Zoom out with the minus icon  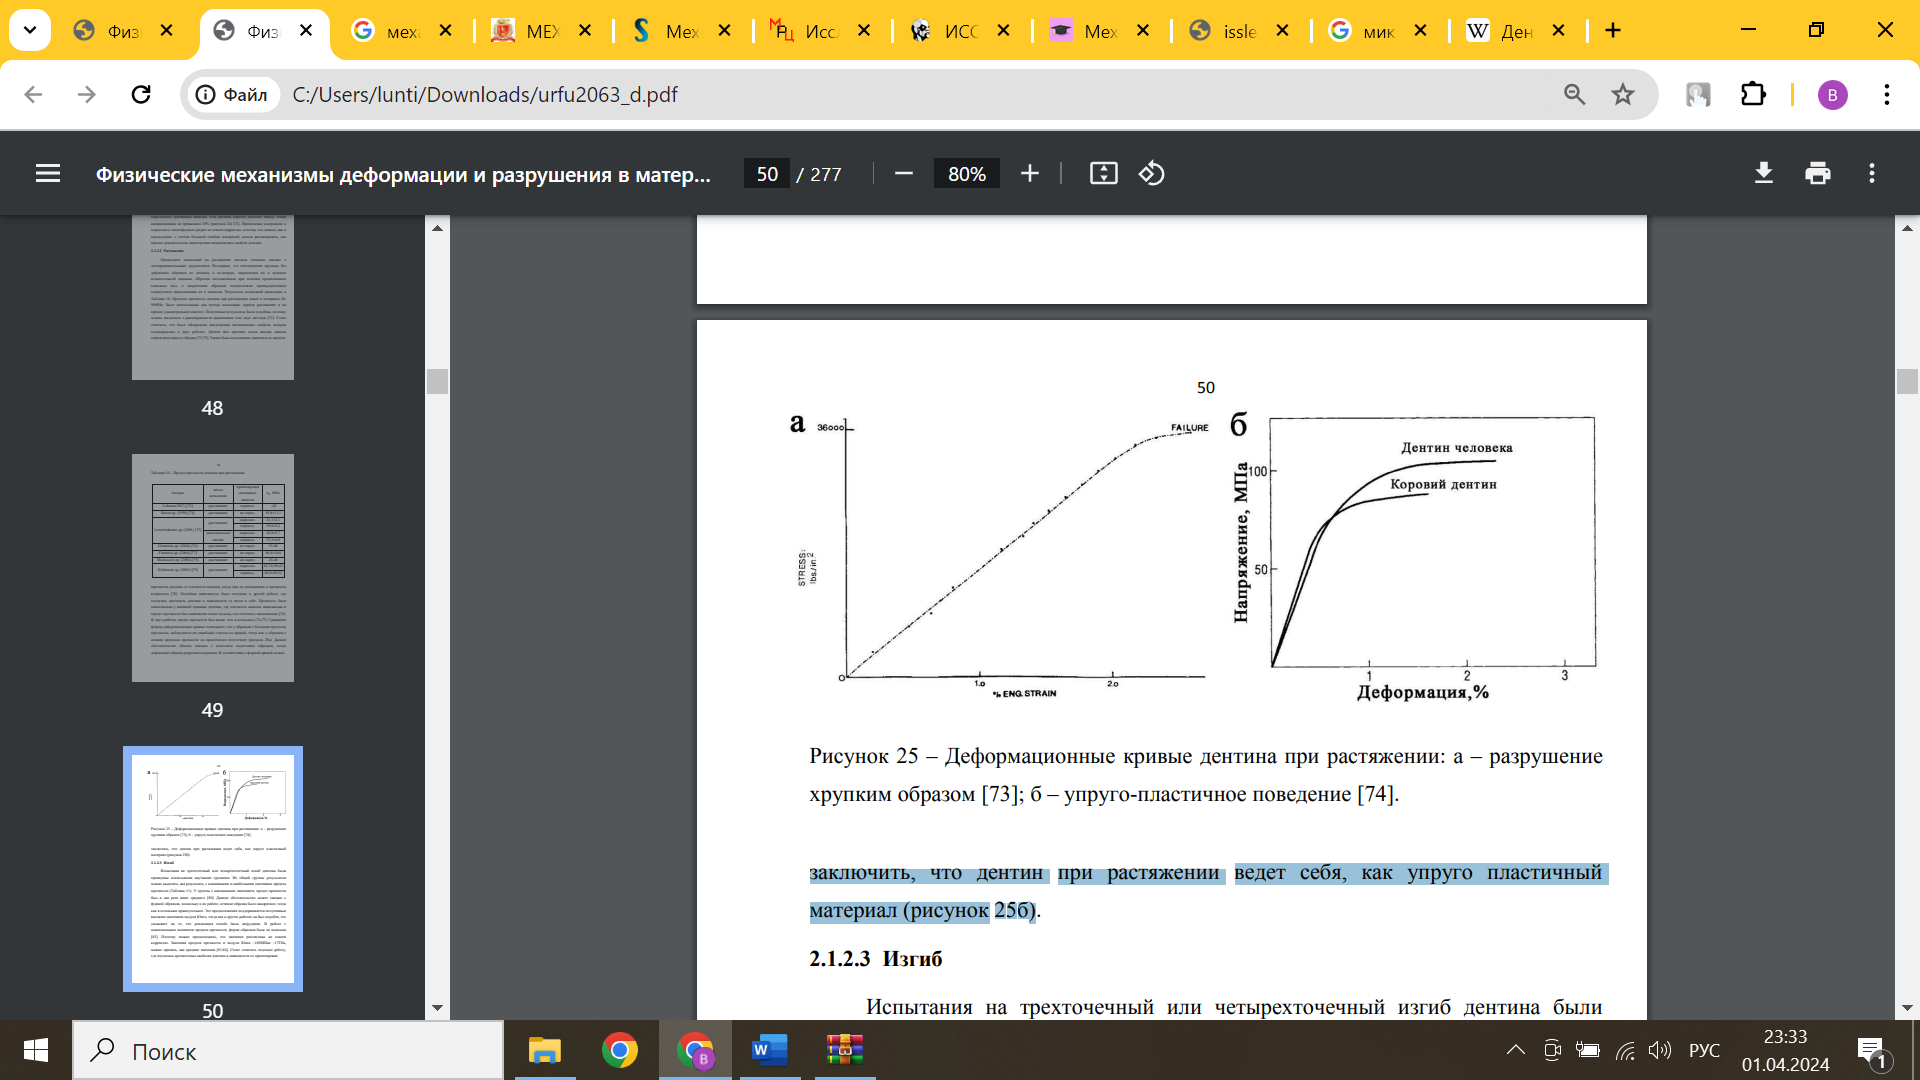tap(904, 174)
